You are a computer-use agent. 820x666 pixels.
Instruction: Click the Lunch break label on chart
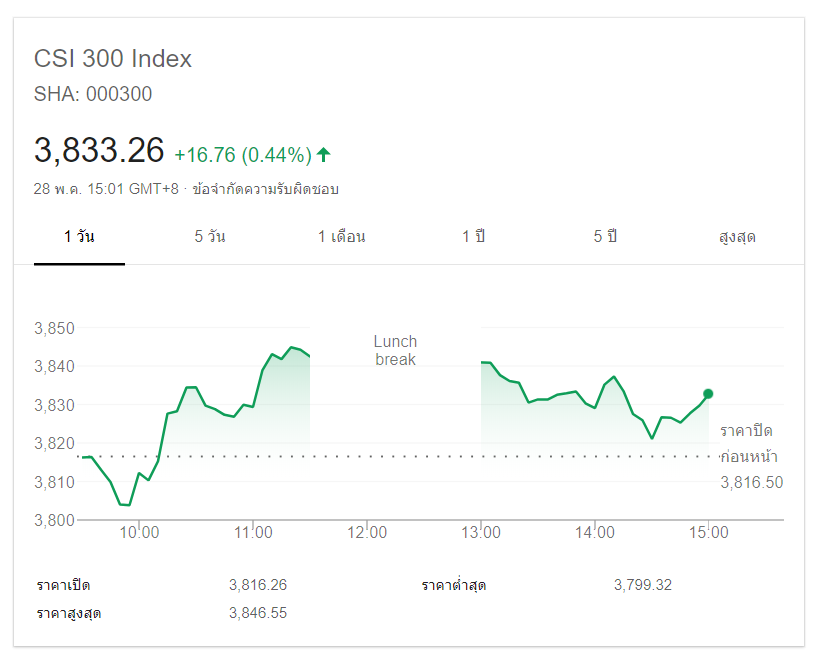395,350
